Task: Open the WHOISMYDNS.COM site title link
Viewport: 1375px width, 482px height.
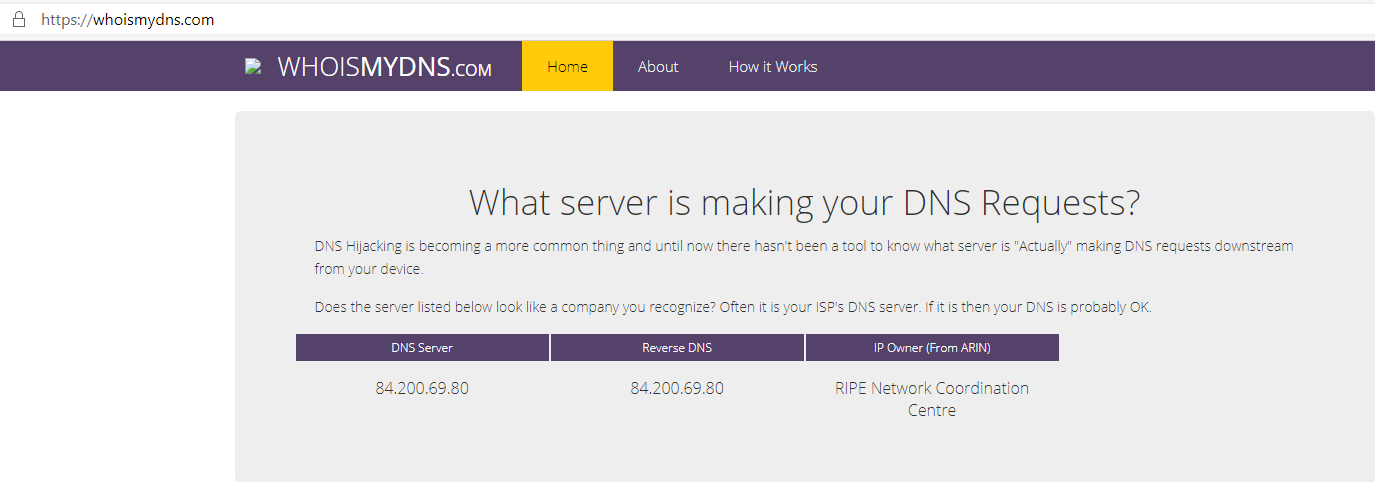Action: pos(384,67)
